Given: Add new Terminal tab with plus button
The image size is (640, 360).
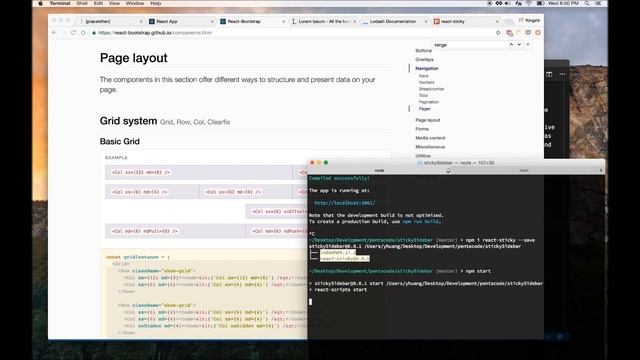Looking at the screenshot, I should [601, 171].
